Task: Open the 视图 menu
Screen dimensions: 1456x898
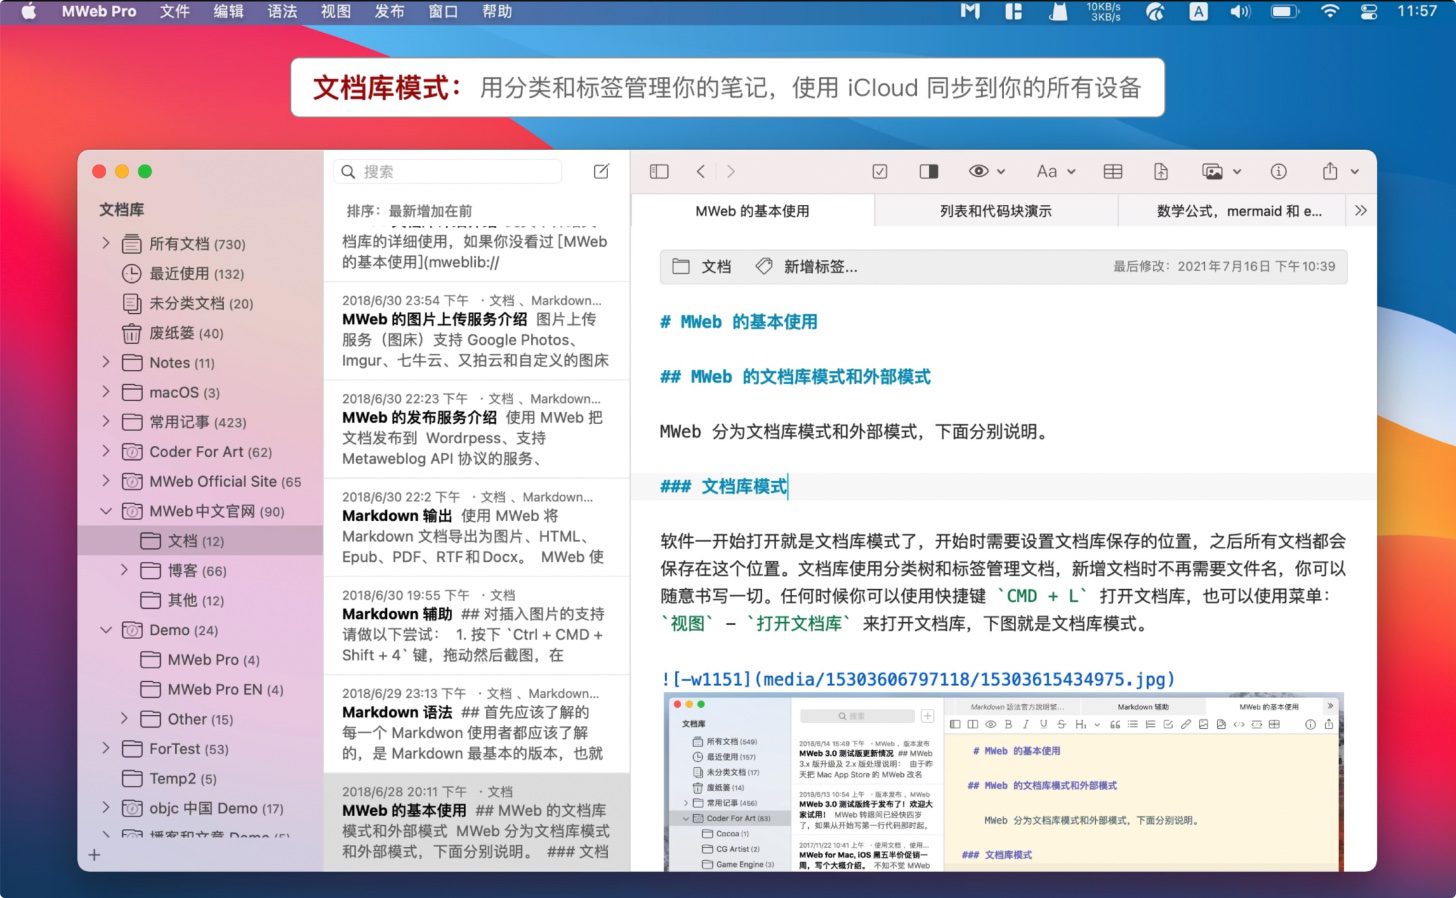Action: click(336, 12)
